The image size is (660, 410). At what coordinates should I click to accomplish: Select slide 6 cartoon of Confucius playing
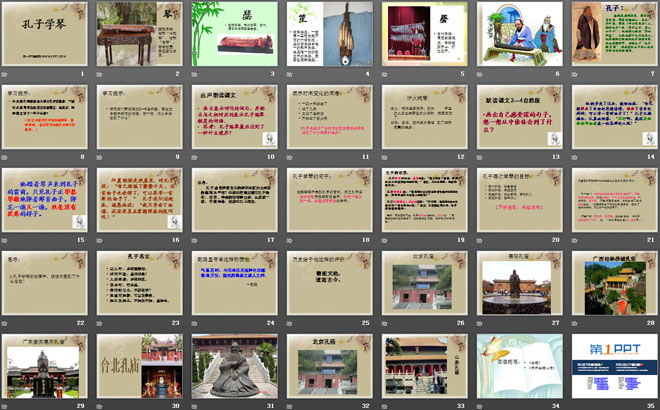(520, 34)
